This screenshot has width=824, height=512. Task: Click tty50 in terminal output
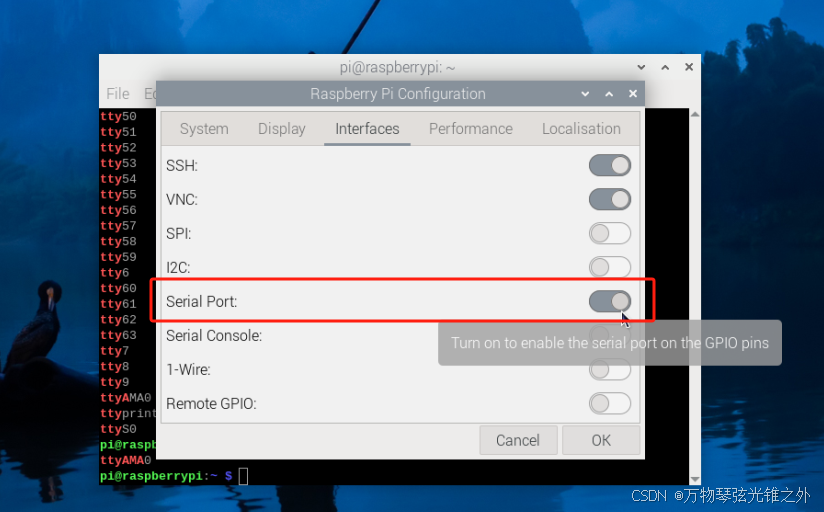tap(118, 116)
